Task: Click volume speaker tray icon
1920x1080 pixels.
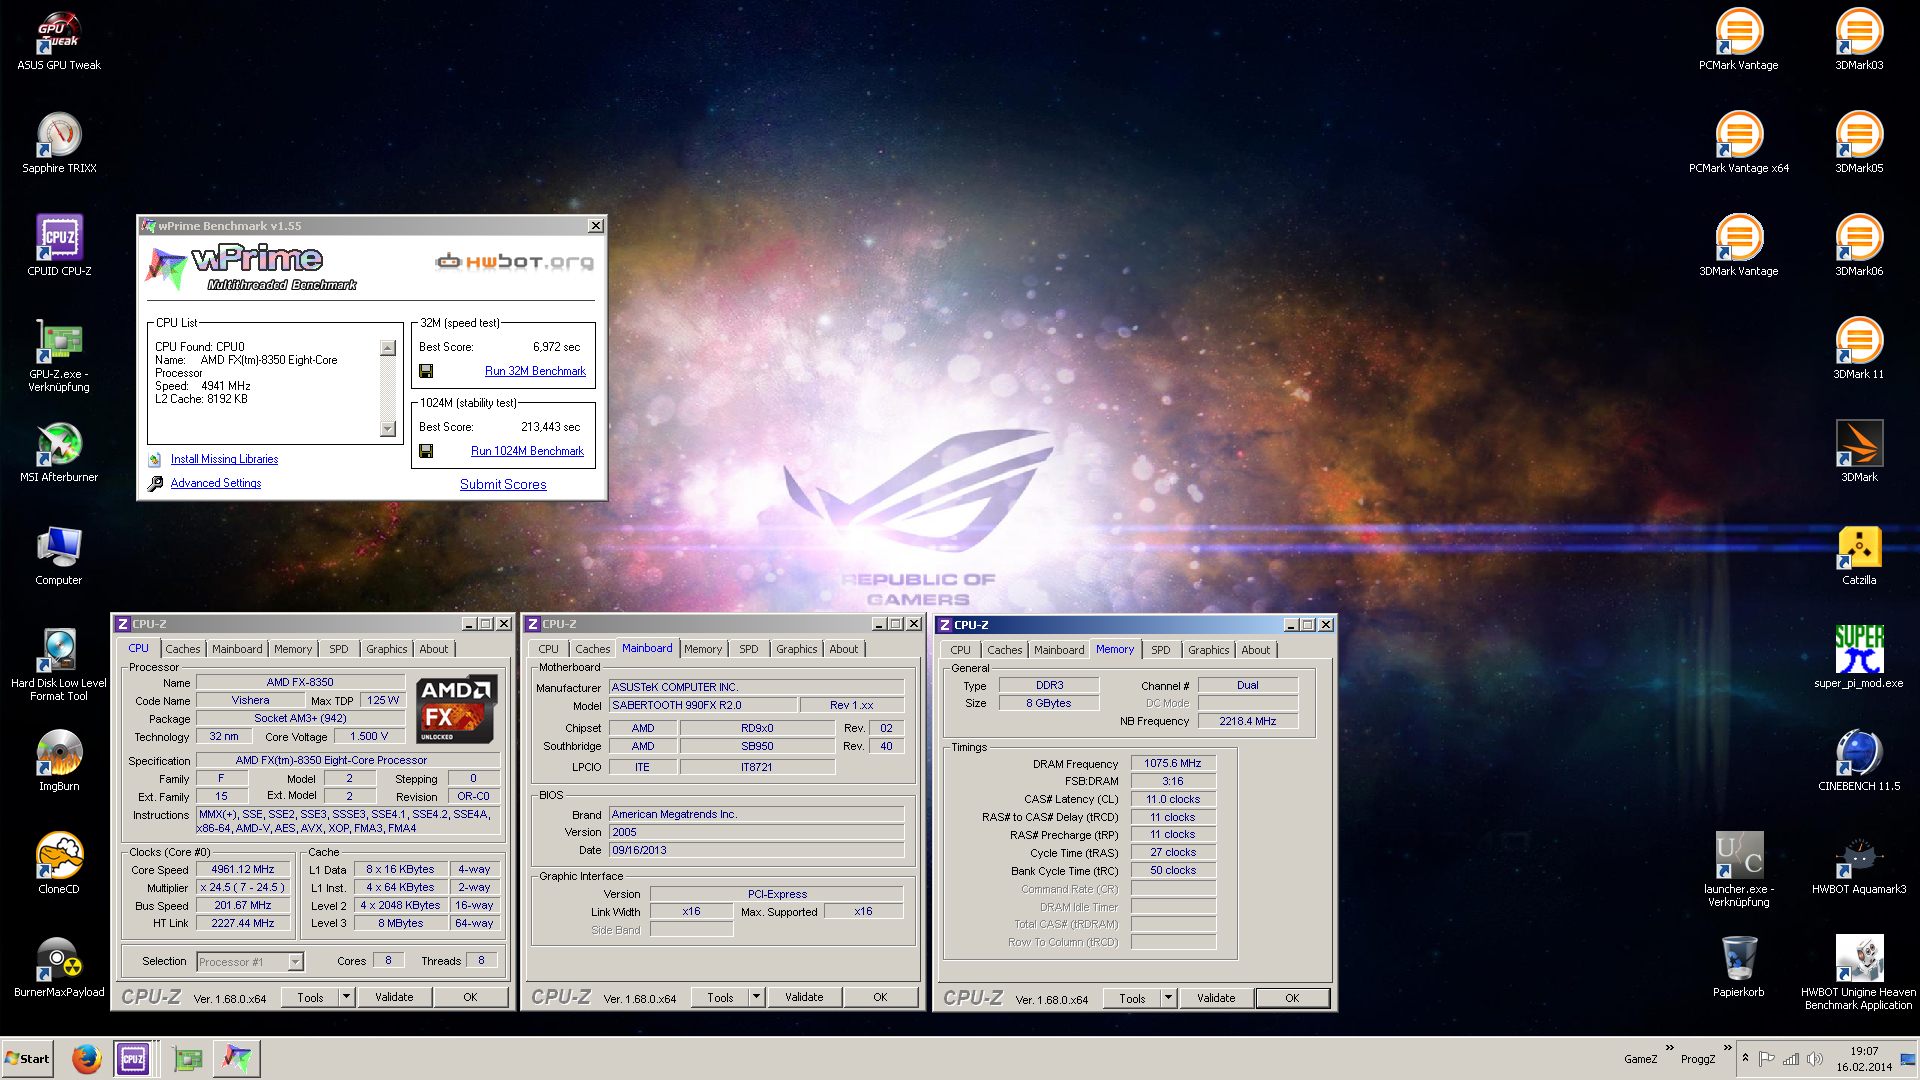Action: click(1816, 1059)
